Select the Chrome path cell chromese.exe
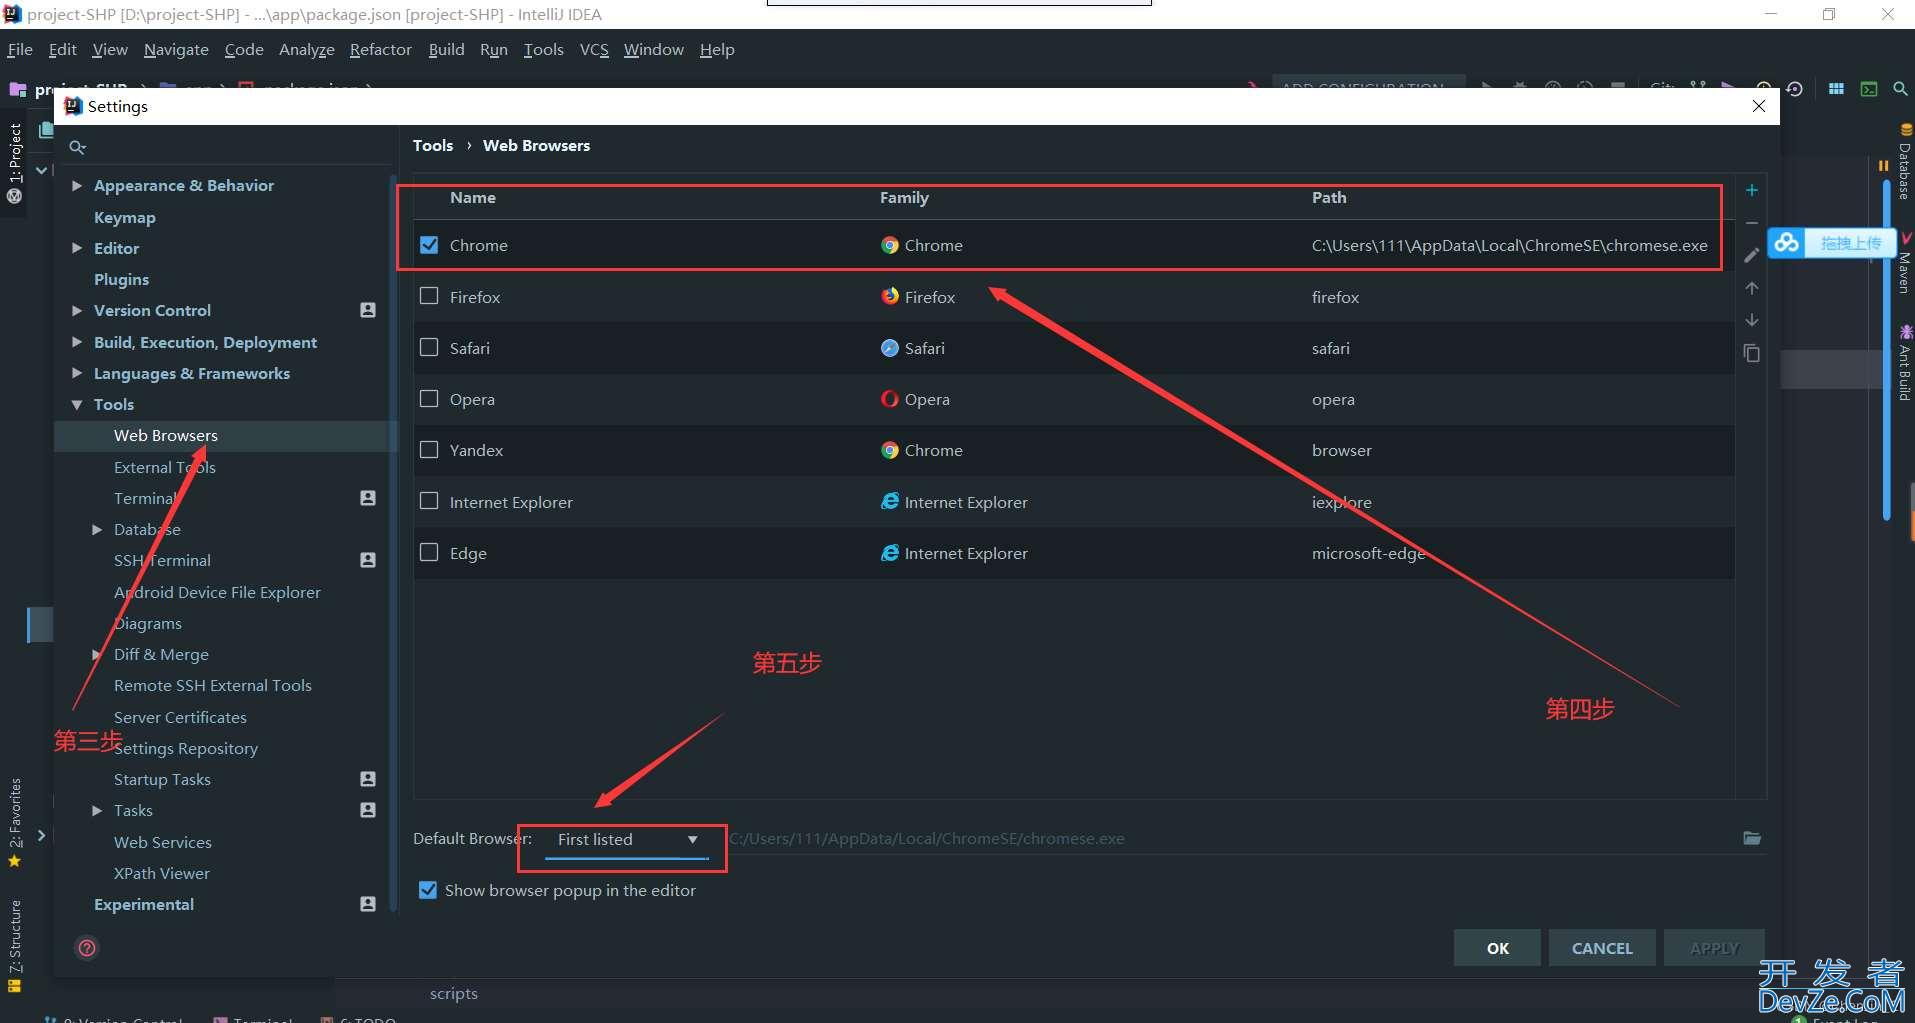This screenshot has width=1915, height=1023. pyautogui.click(x=1510, y=245)
